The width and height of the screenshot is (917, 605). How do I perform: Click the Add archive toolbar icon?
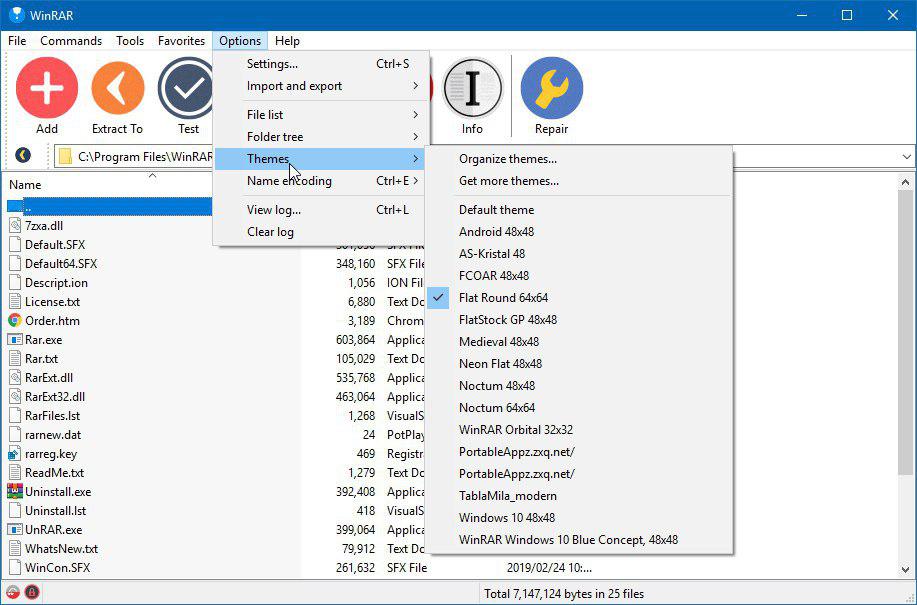coord(47,89)
